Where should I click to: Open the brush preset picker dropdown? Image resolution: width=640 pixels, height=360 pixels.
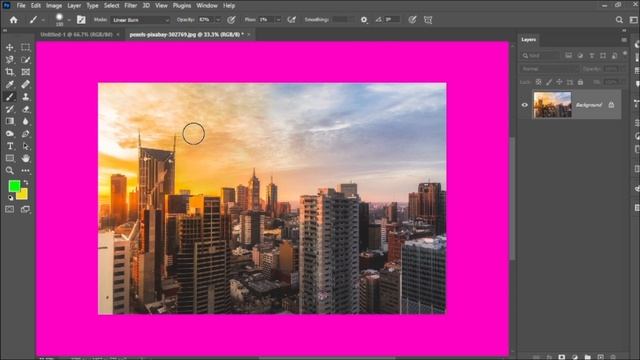[x=69, y=20]
